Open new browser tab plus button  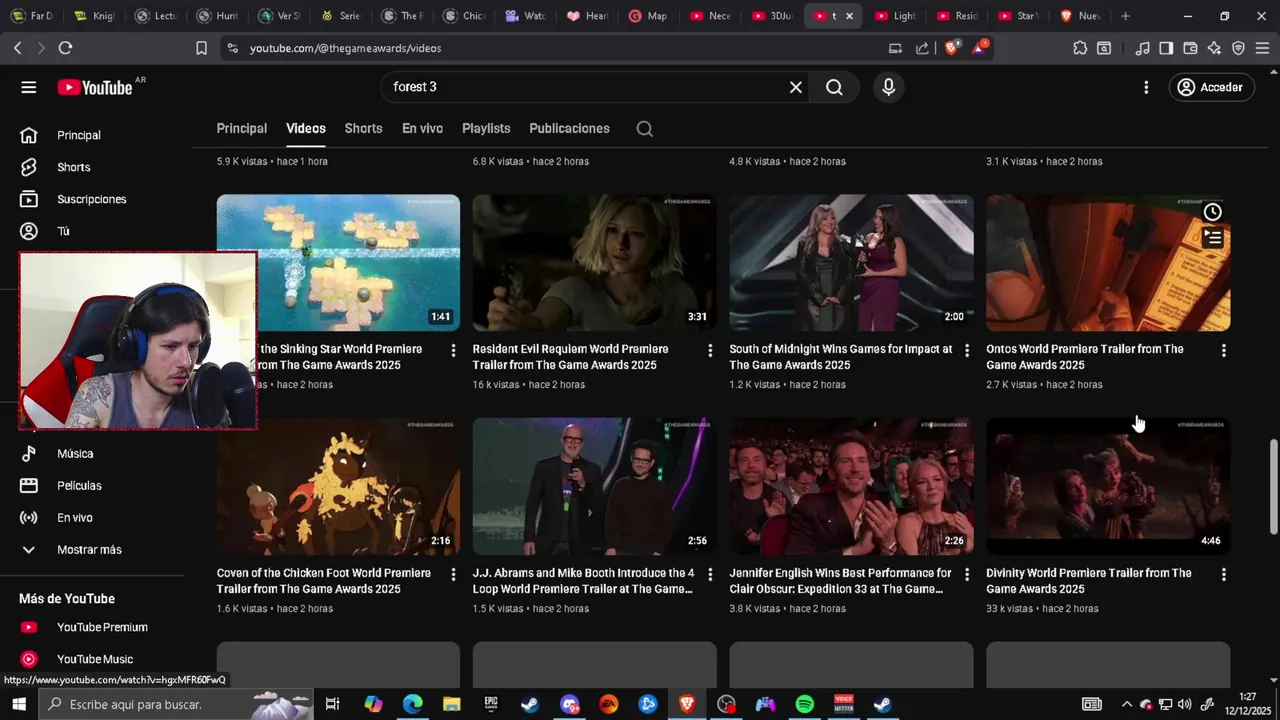pos(1125,16)
